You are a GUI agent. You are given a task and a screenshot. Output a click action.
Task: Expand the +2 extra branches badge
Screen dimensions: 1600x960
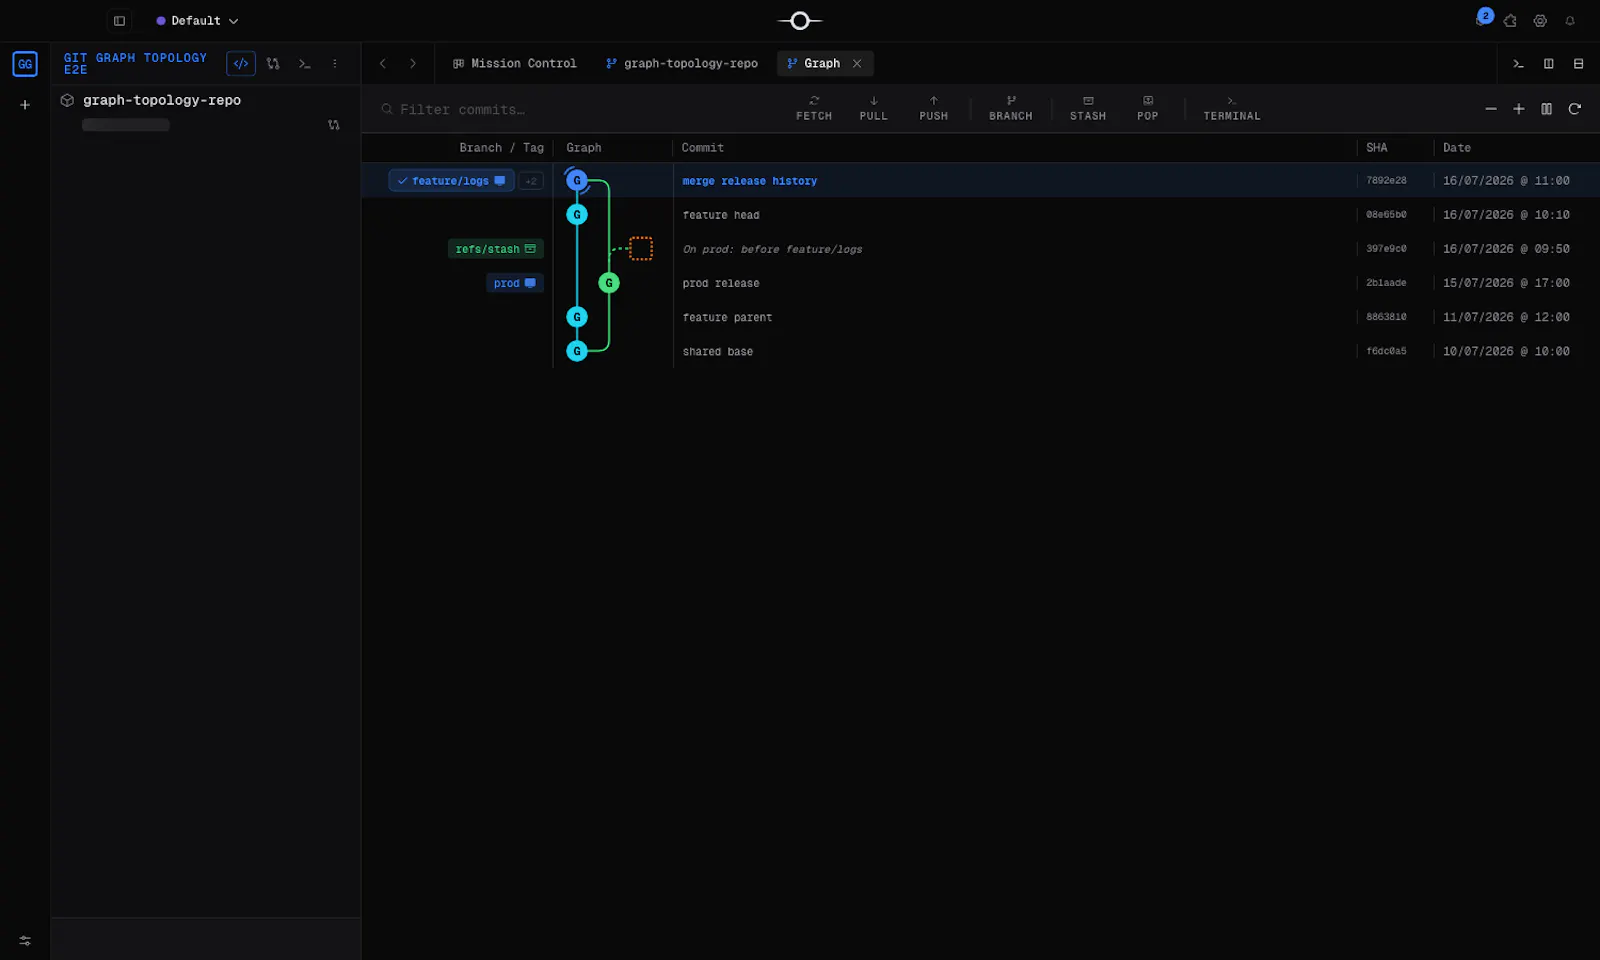point(531,181)
